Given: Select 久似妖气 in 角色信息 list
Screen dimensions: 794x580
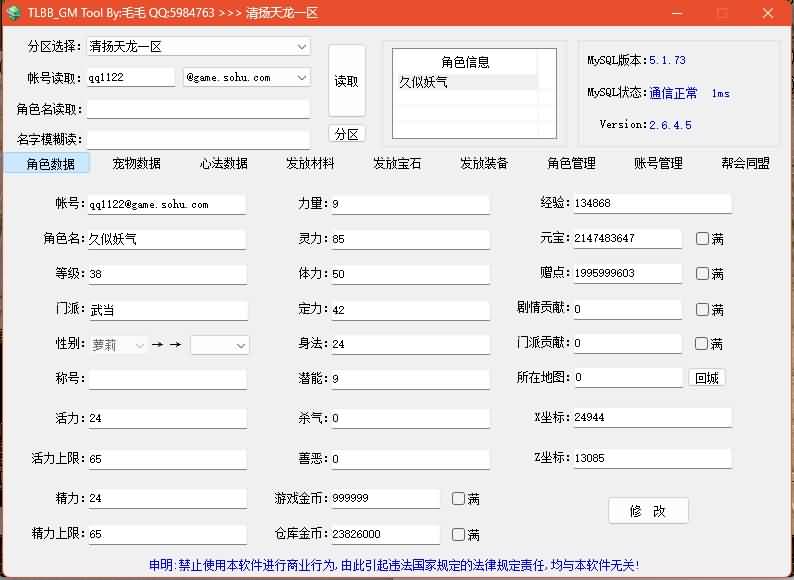Looking at the screenshot, I should (466, 82).
